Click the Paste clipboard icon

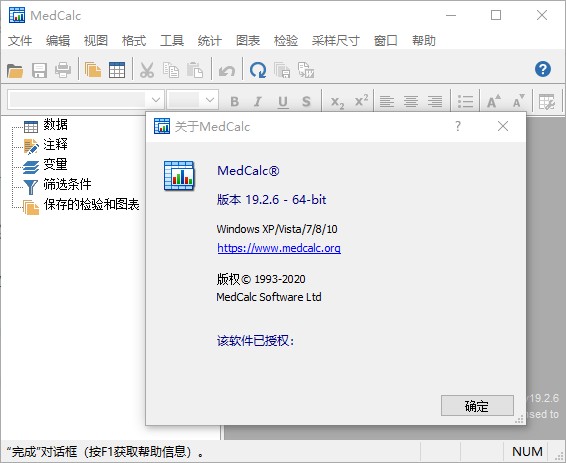coord(195,70)
